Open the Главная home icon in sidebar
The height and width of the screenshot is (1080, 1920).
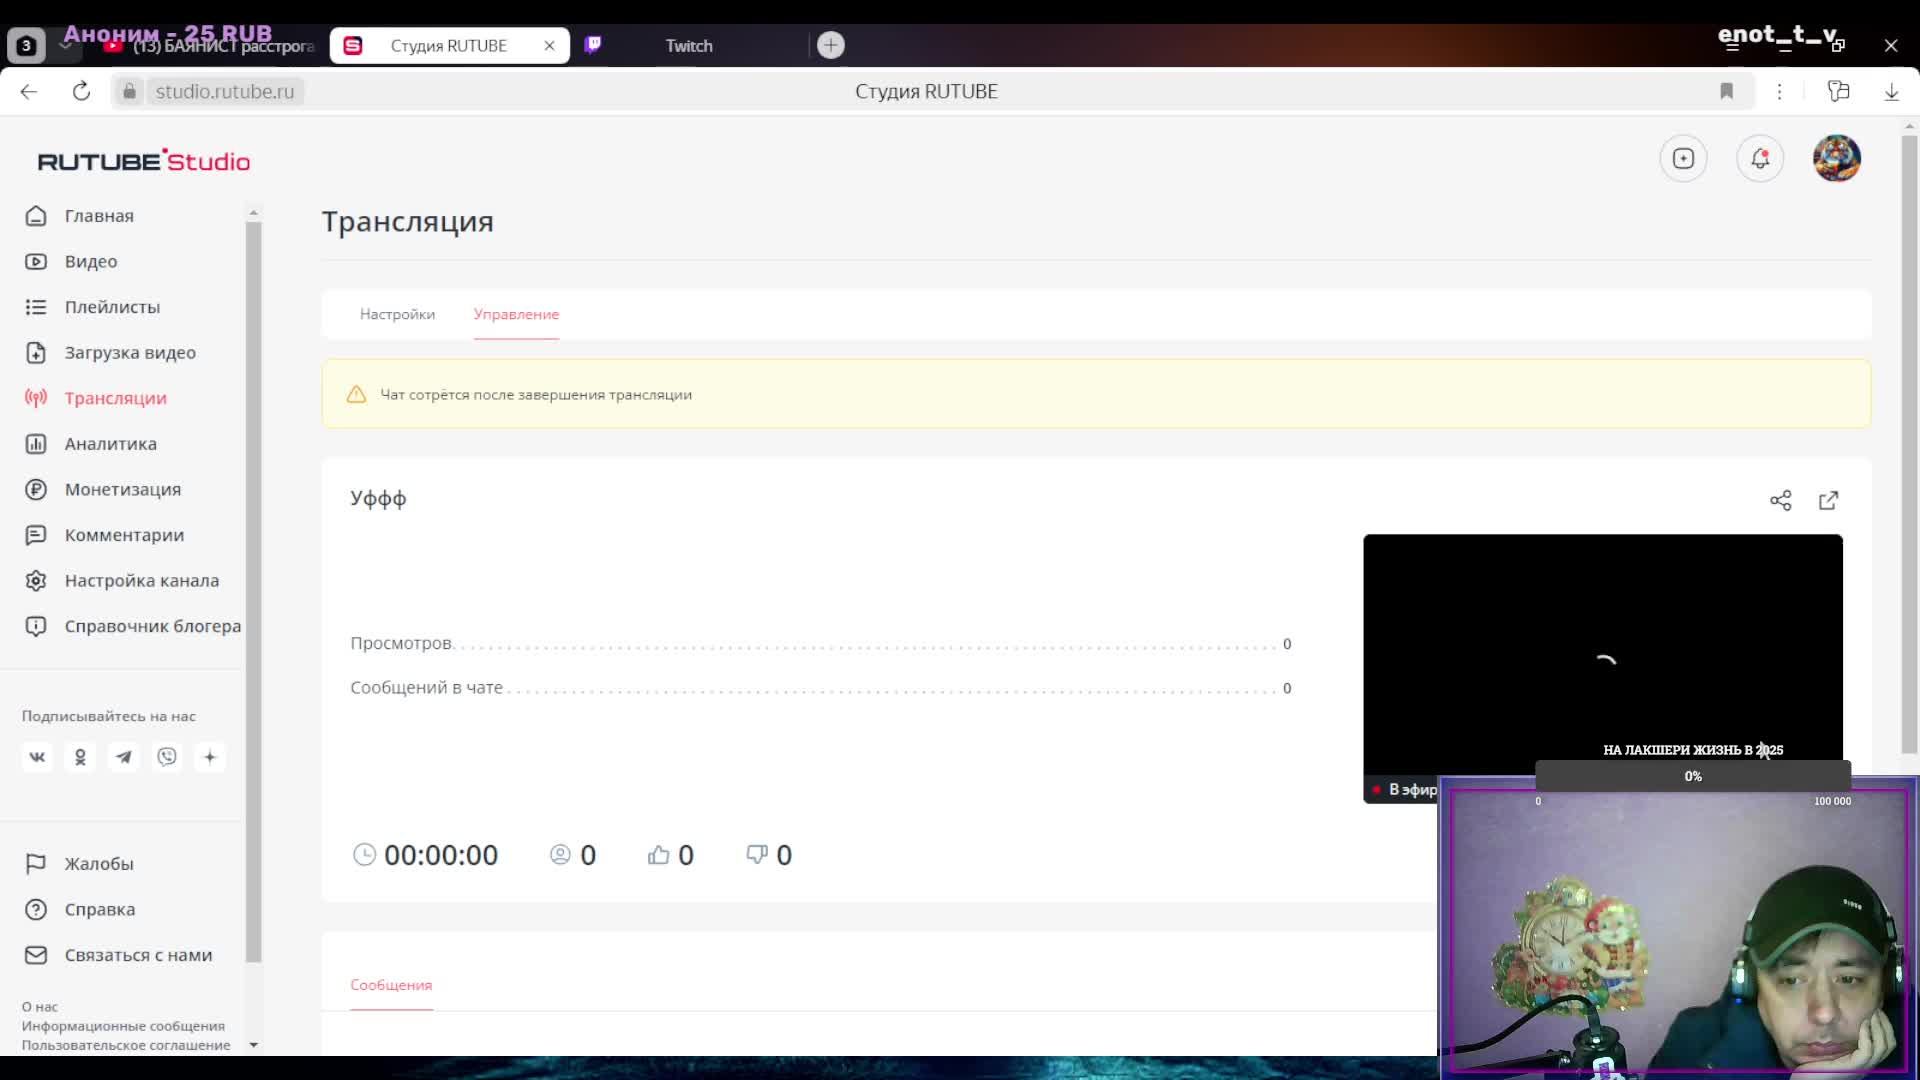[36, 216]
